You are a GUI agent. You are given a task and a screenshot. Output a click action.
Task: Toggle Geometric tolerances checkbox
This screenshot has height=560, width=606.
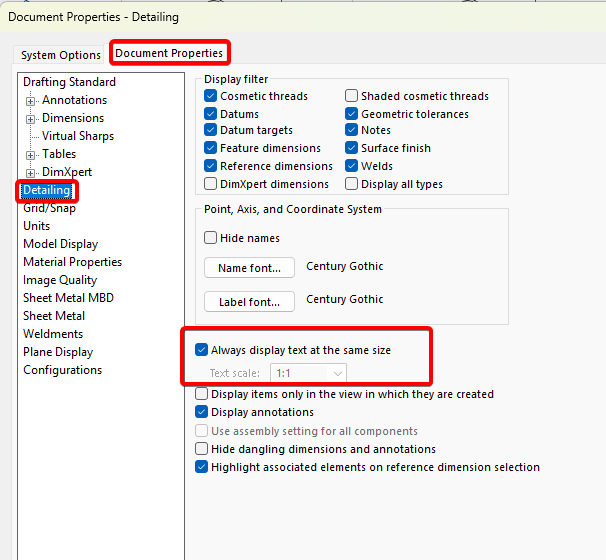(x=351, y=114)
